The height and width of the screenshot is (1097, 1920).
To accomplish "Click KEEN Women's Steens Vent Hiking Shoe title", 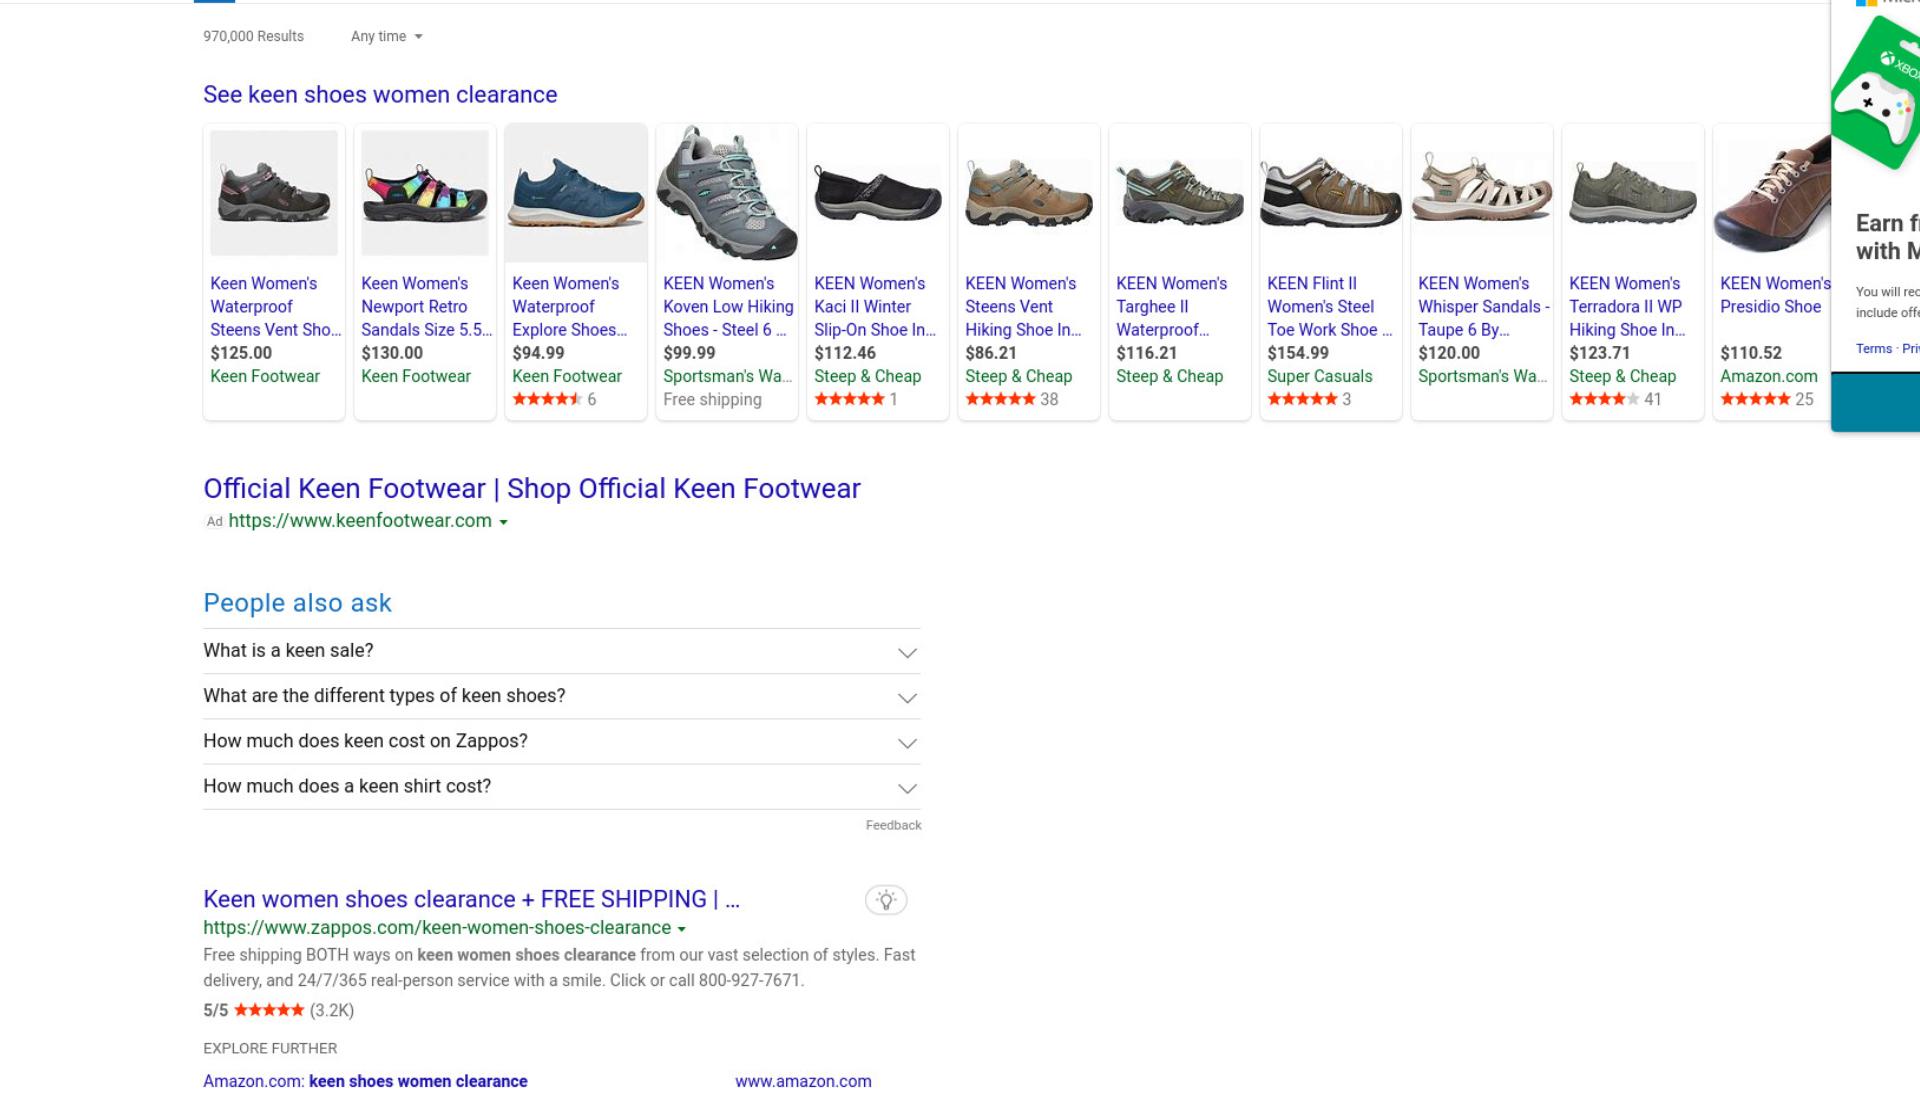I will [1023, 306].
